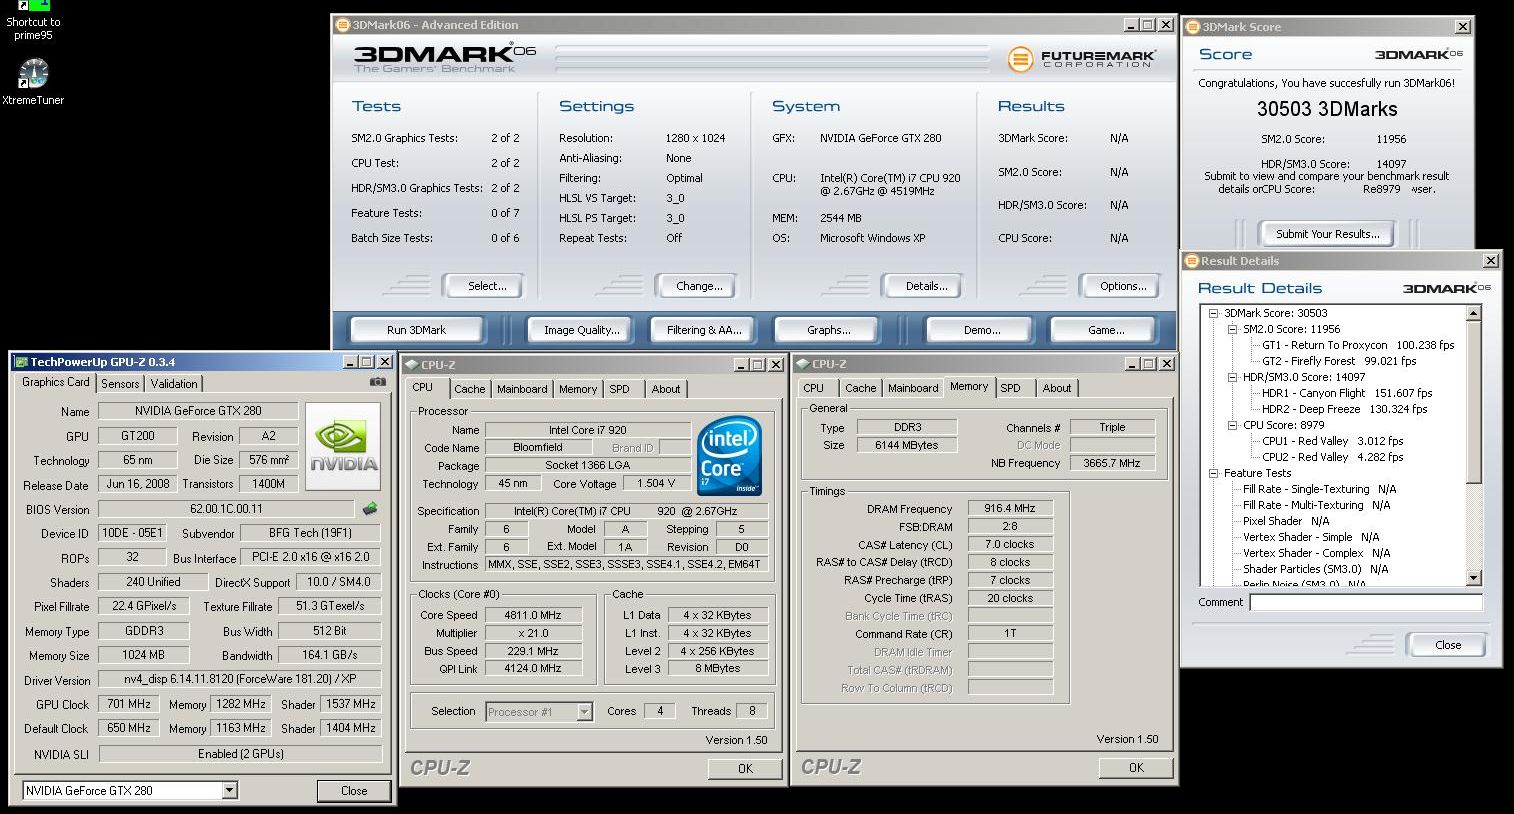Viewport: 1514px width, 814px height.
Task: Open the Mainboard tab in the CPU-Z CPU window
Action: 522,389
